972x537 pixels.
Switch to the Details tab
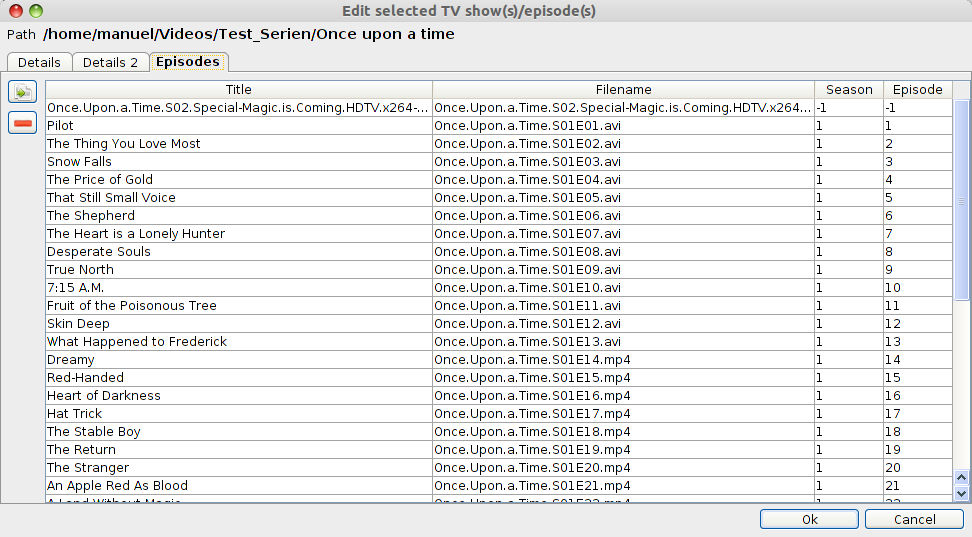click(x=39, y=62)
